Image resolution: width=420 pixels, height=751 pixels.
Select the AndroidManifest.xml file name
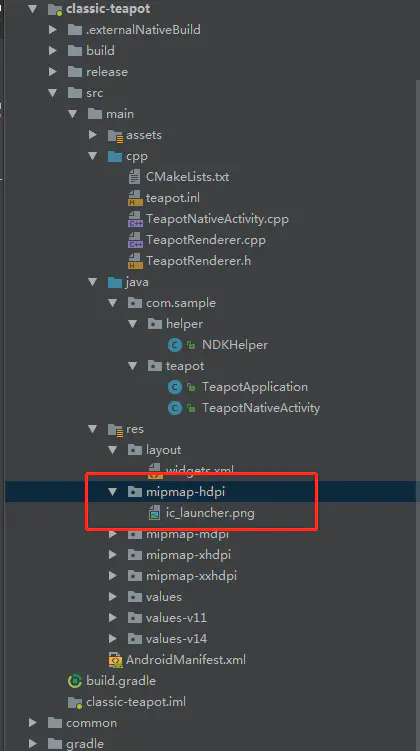[186, 660]
